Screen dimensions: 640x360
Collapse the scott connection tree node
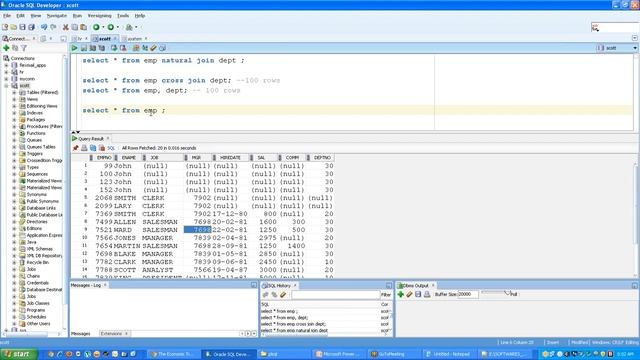[x=6, y=86]
